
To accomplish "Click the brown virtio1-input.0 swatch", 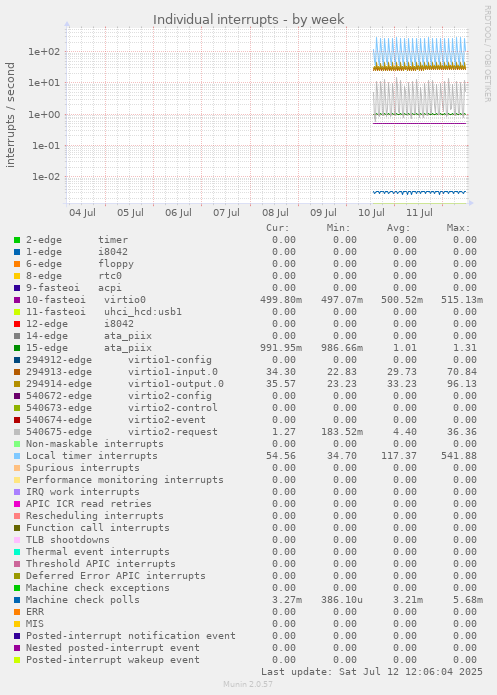I will 17,372.
